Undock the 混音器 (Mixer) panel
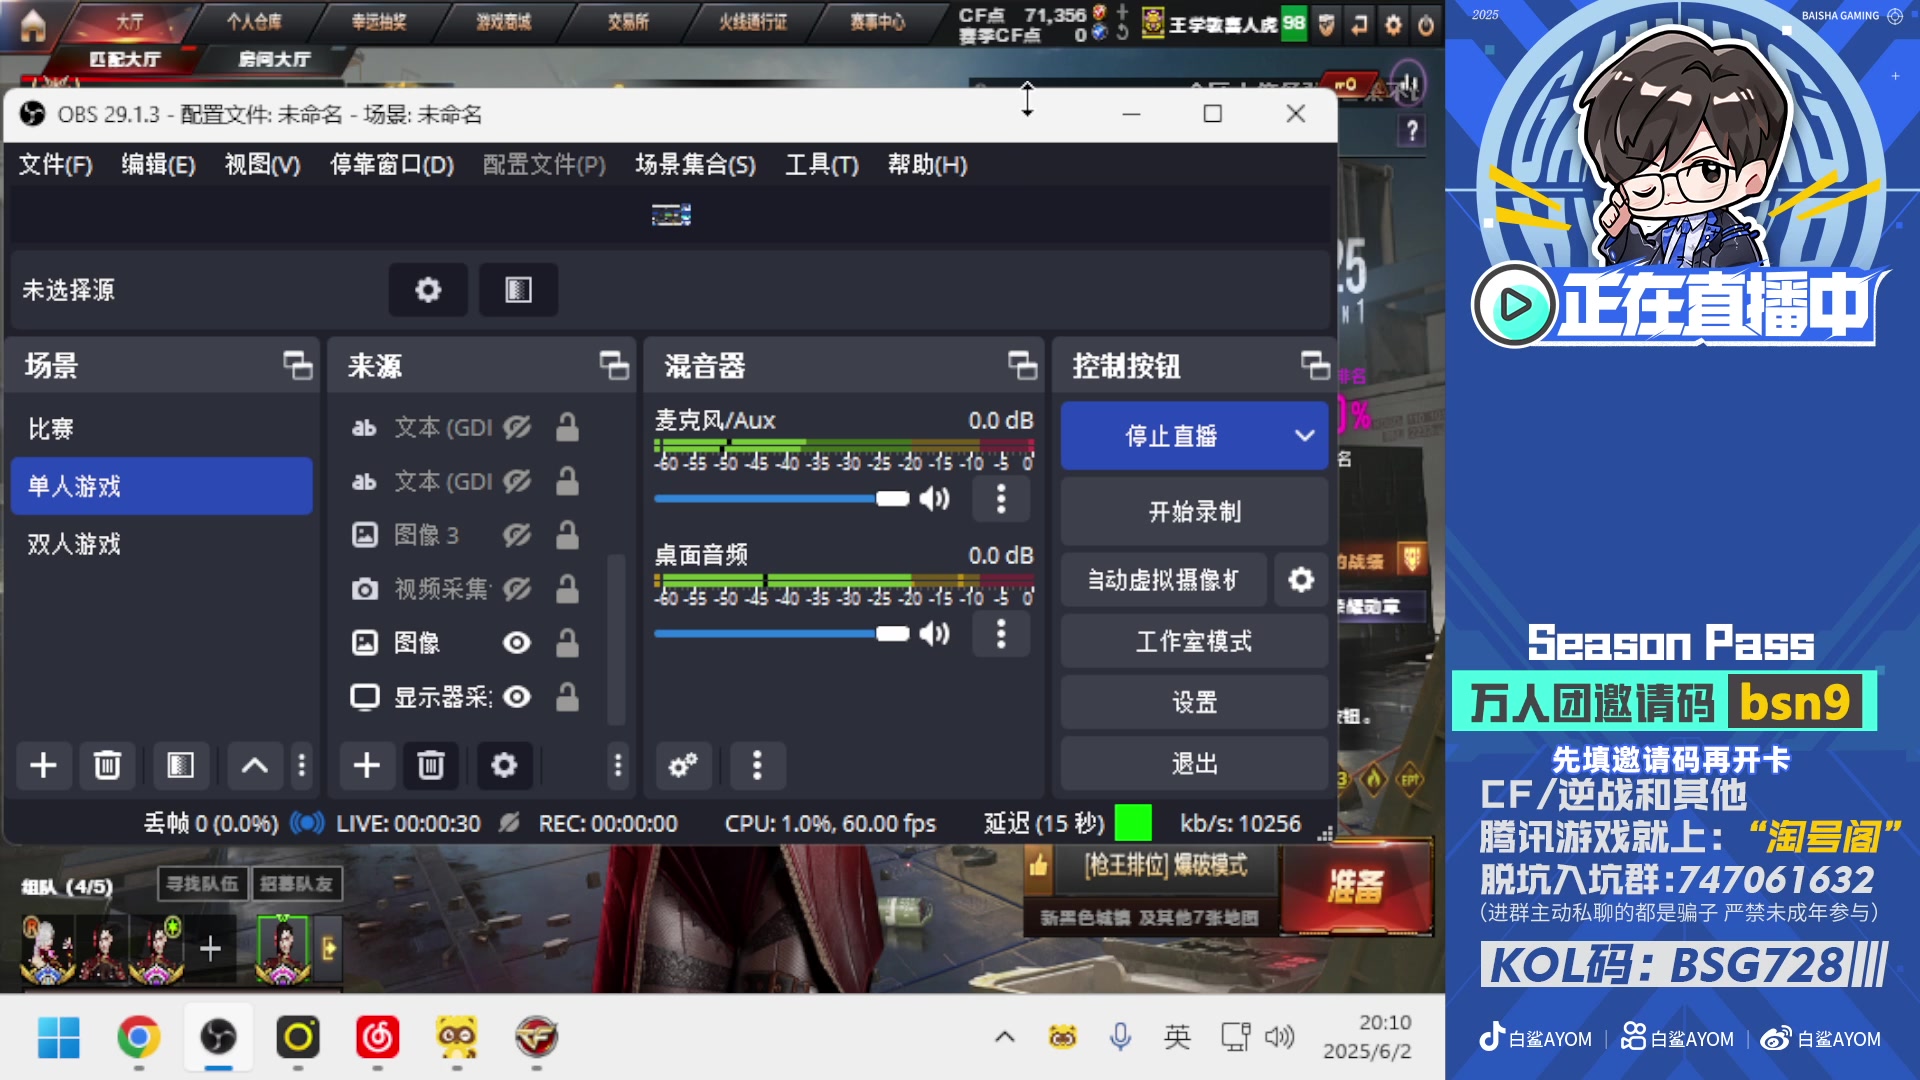The height and width of the screenshot is (1080, 1920). point(1022,366)
